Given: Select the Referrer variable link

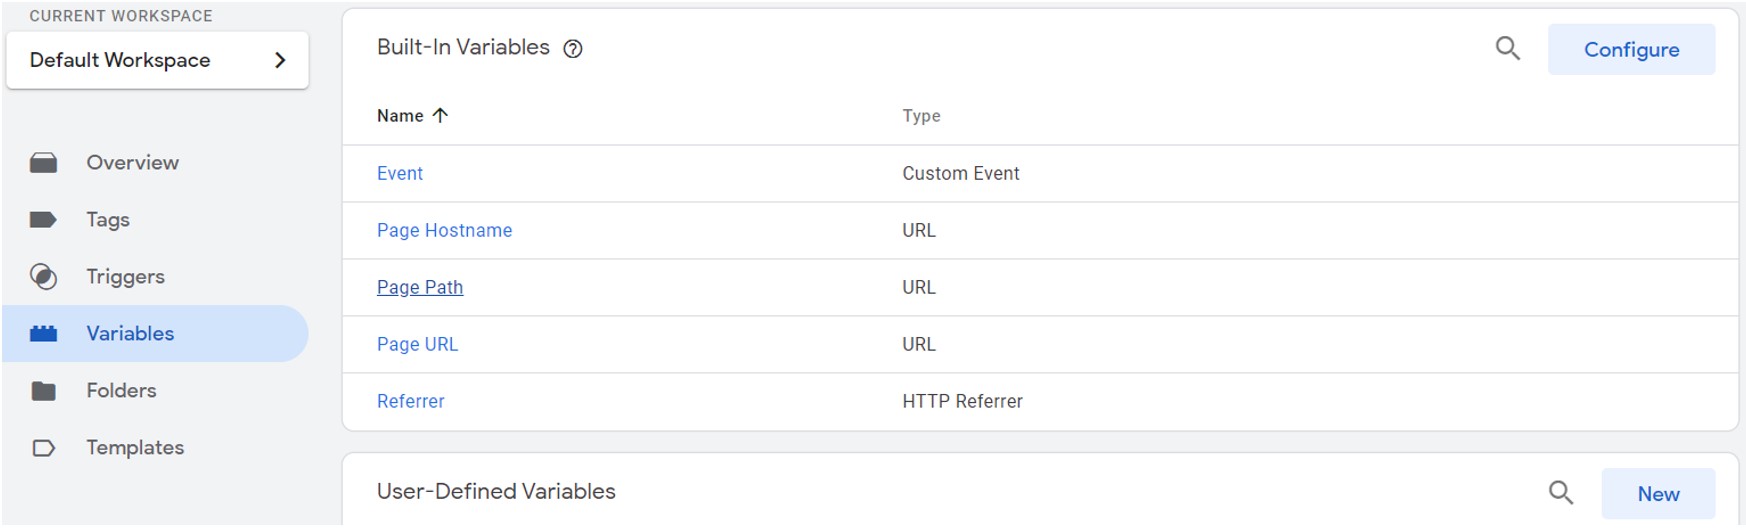Looking at the screenshot, I should point(410,402).
